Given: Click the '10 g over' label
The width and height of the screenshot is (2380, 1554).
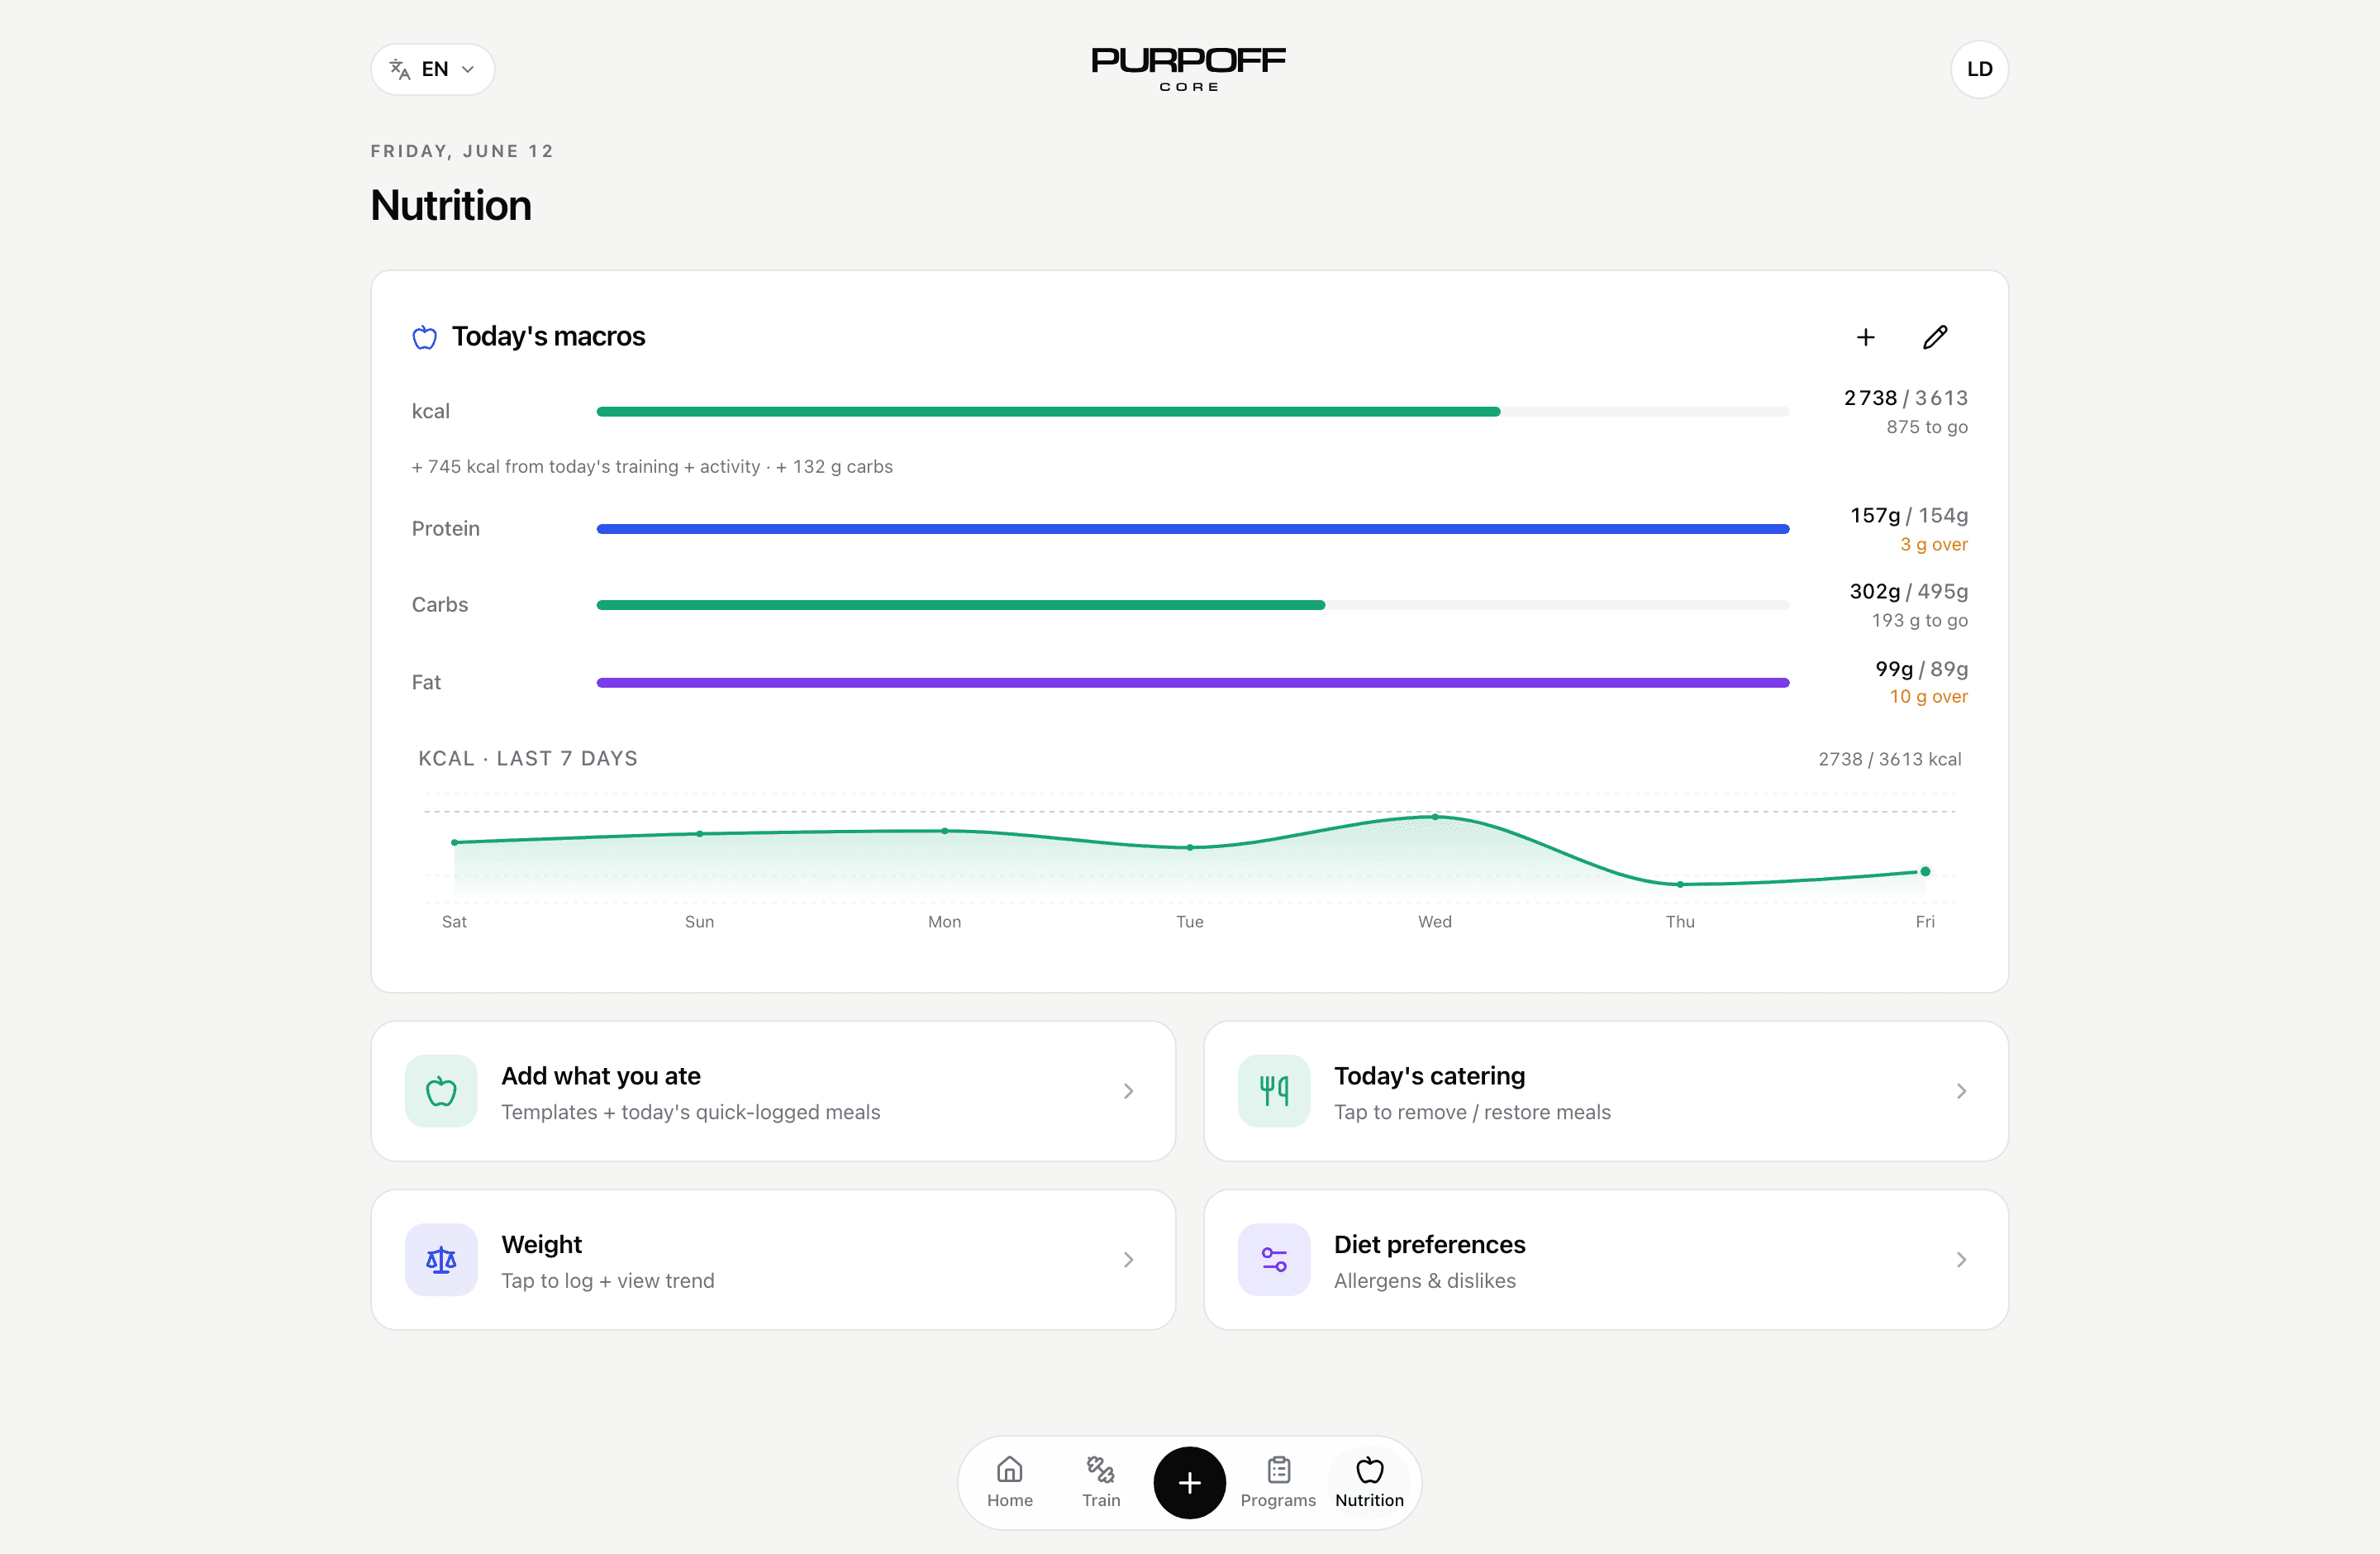Looking at the screenshot, I should click(1928, 697).
